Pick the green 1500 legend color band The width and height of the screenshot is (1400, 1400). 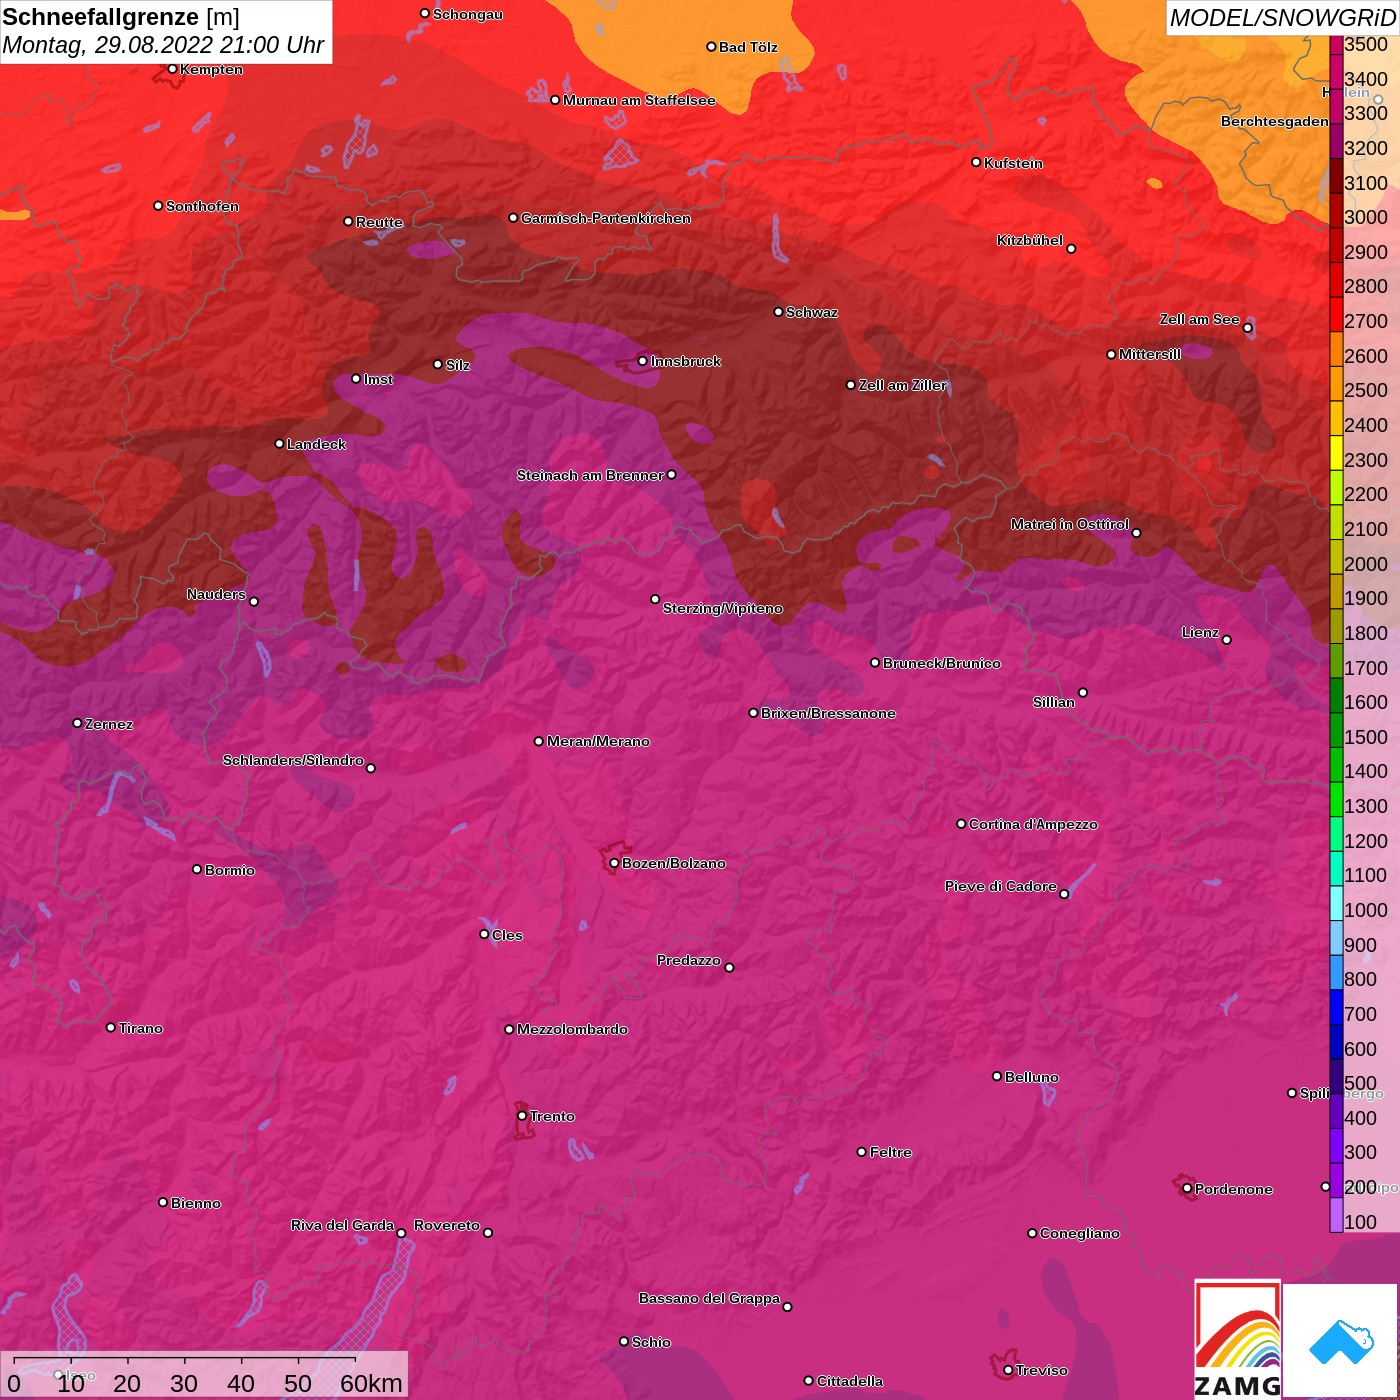coord(1336,729)
